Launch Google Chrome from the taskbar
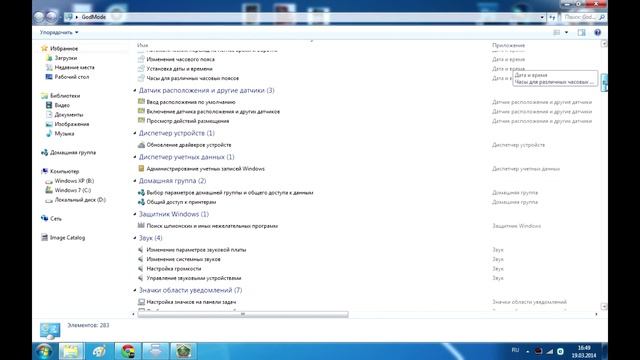 pos(128,351)
